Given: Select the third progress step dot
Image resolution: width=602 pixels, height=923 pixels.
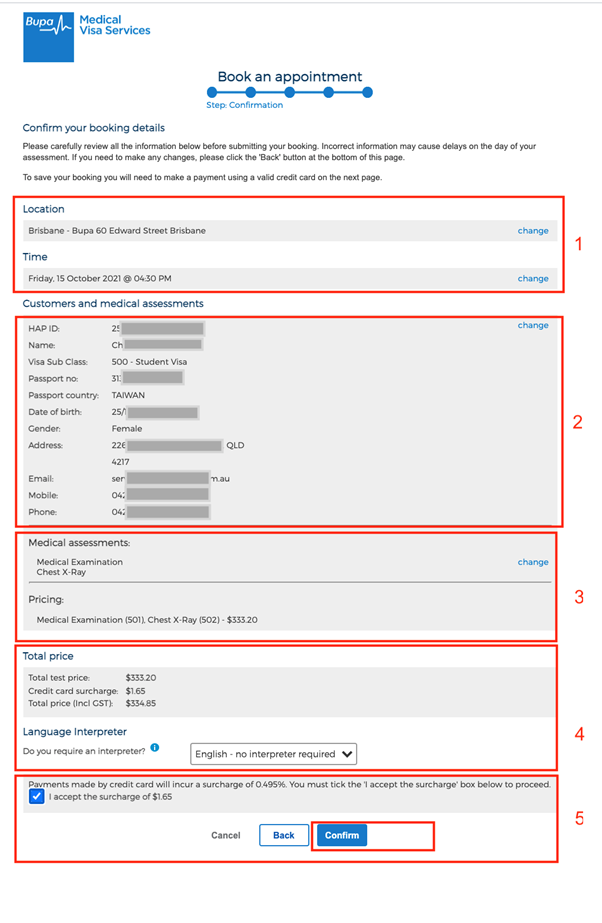Looking at the screenshot, I should (x=289, y=92).
